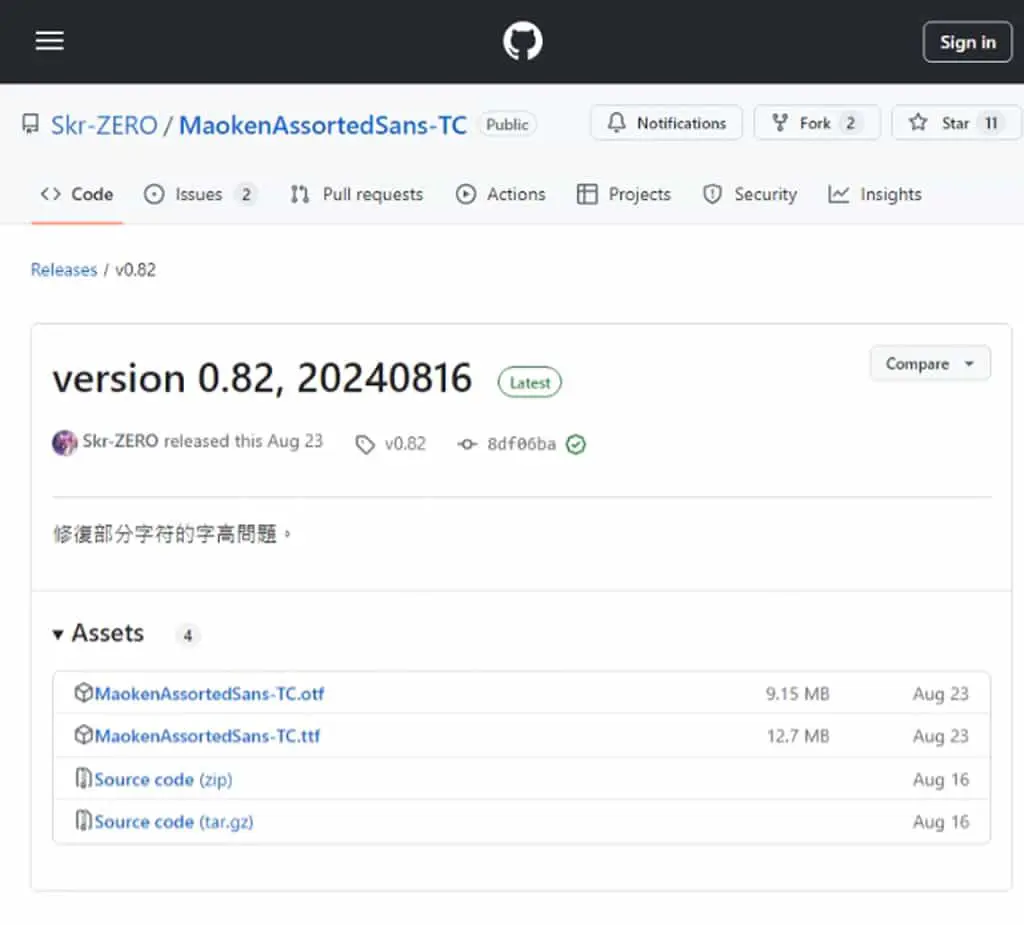Screen dimensions: 1024x925
Task: Click the green verified checkmark icon
Action: point(575,444)
